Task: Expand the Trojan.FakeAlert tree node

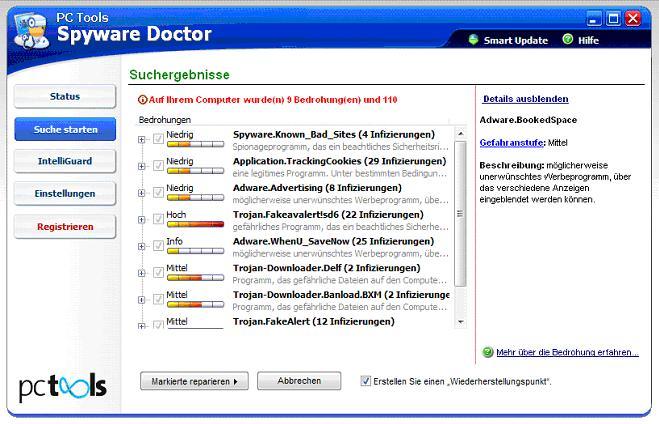Action: (142, 326)
